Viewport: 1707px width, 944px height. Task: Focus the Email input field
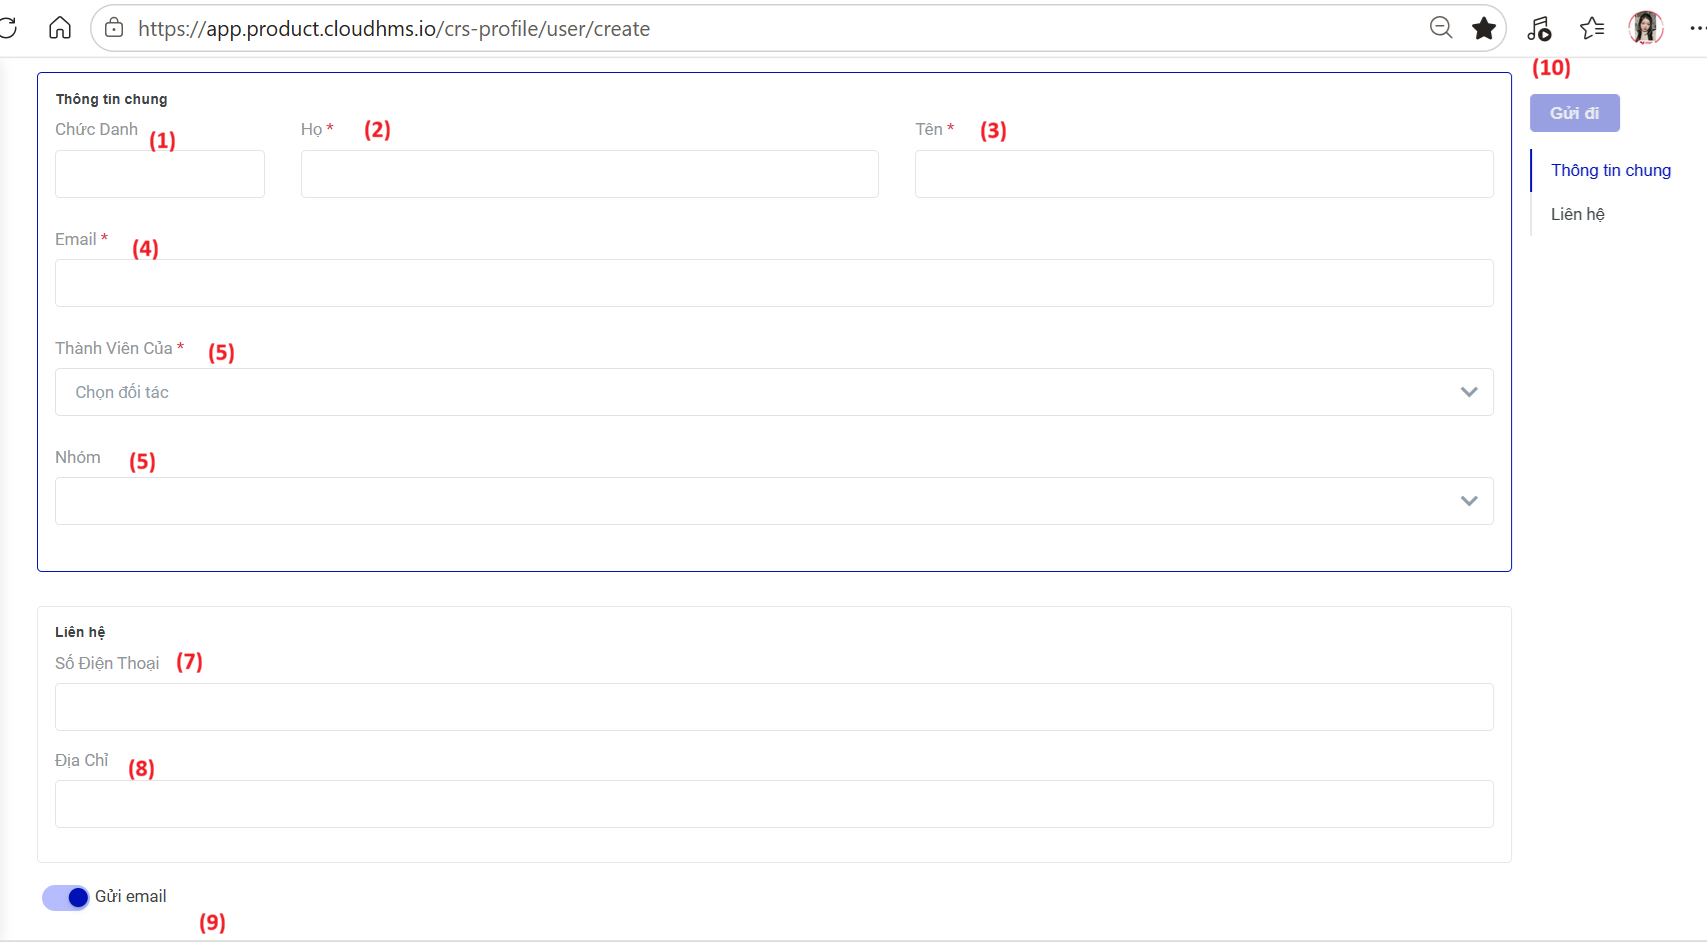774,283
